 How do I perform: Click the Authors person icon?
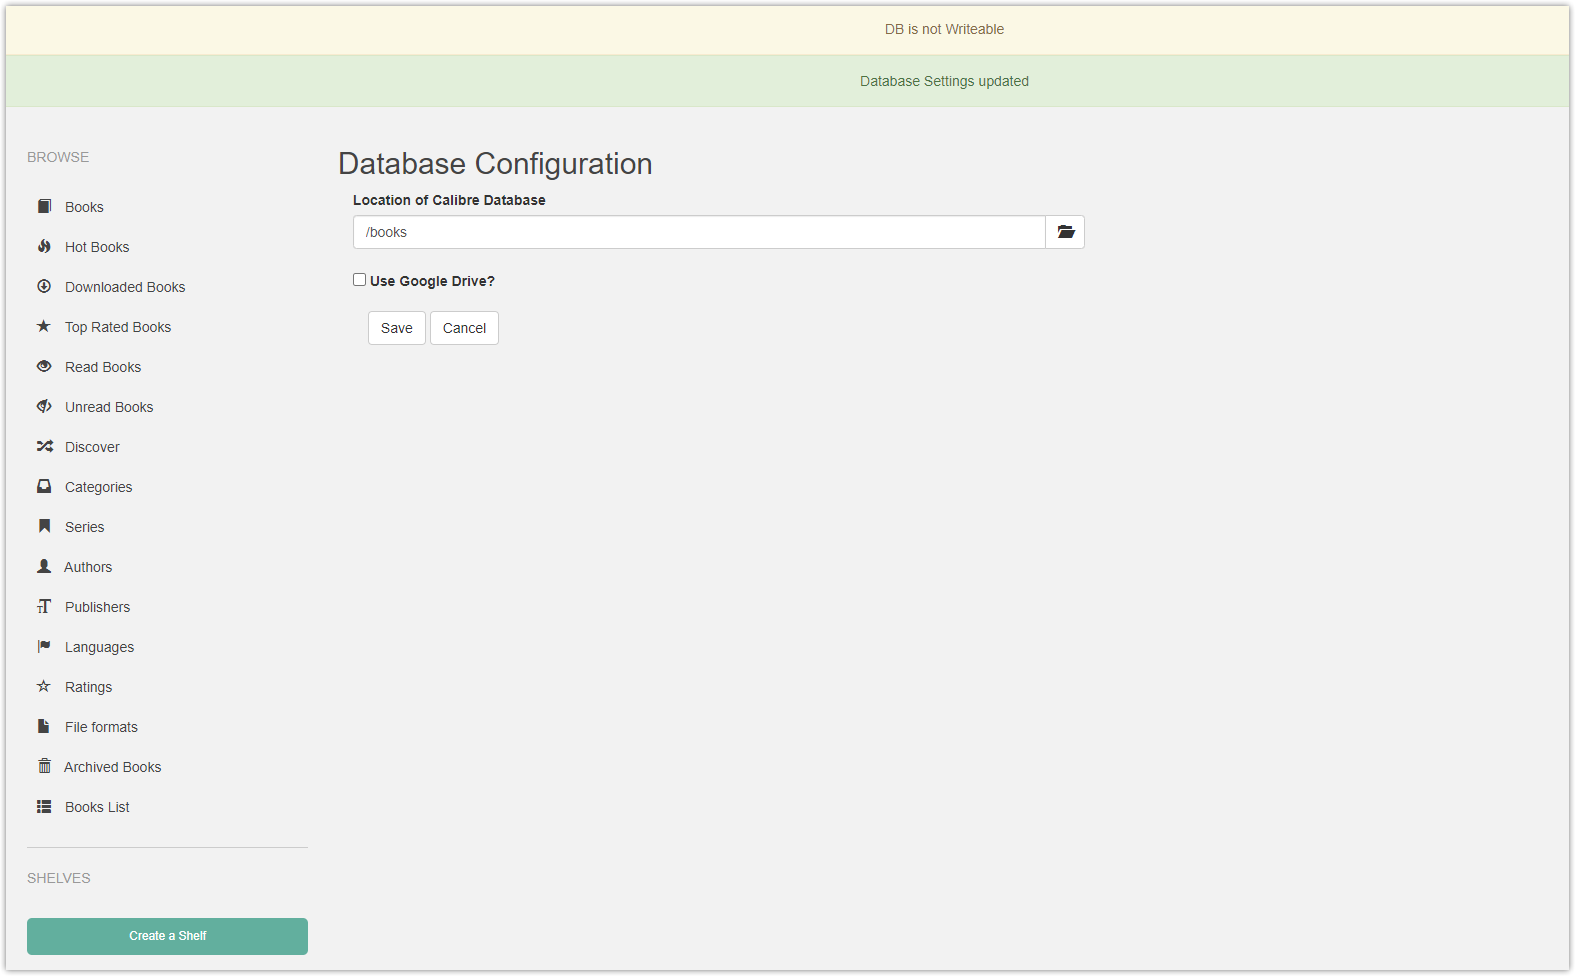click(x=44, y=566)
